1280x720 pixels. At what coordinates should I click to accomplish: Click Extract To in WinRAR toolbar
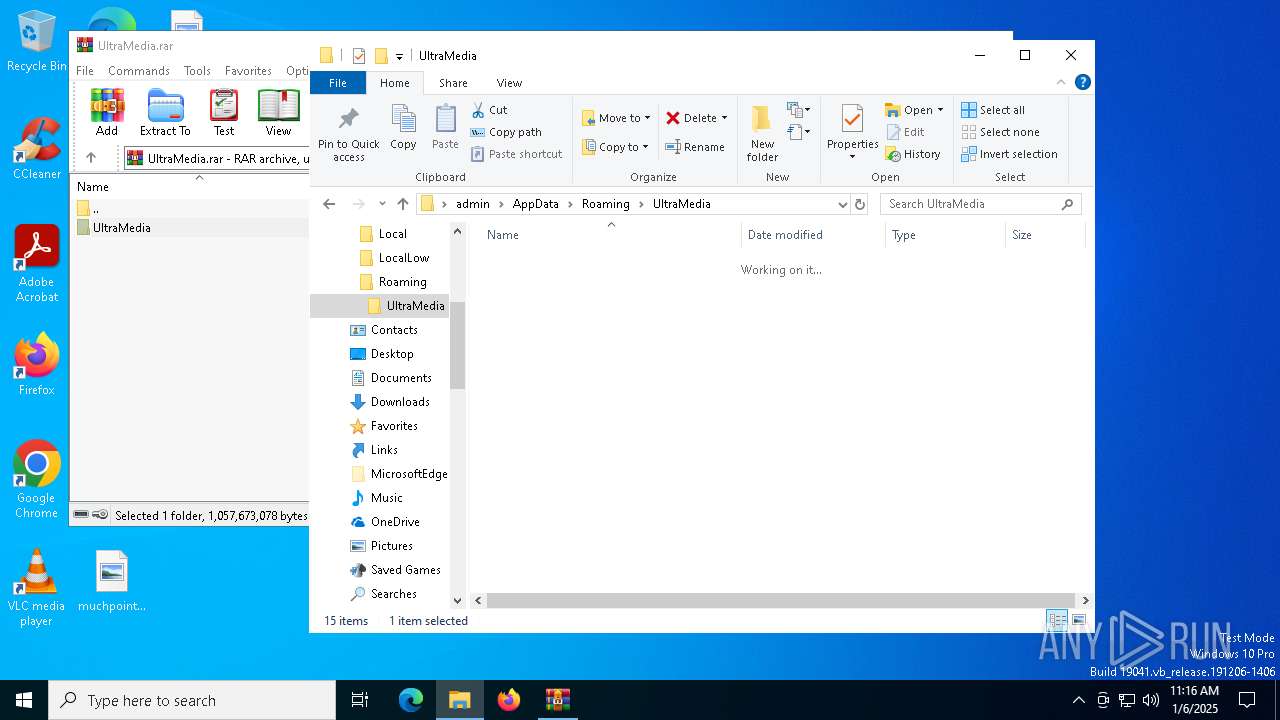click(165, 113)
